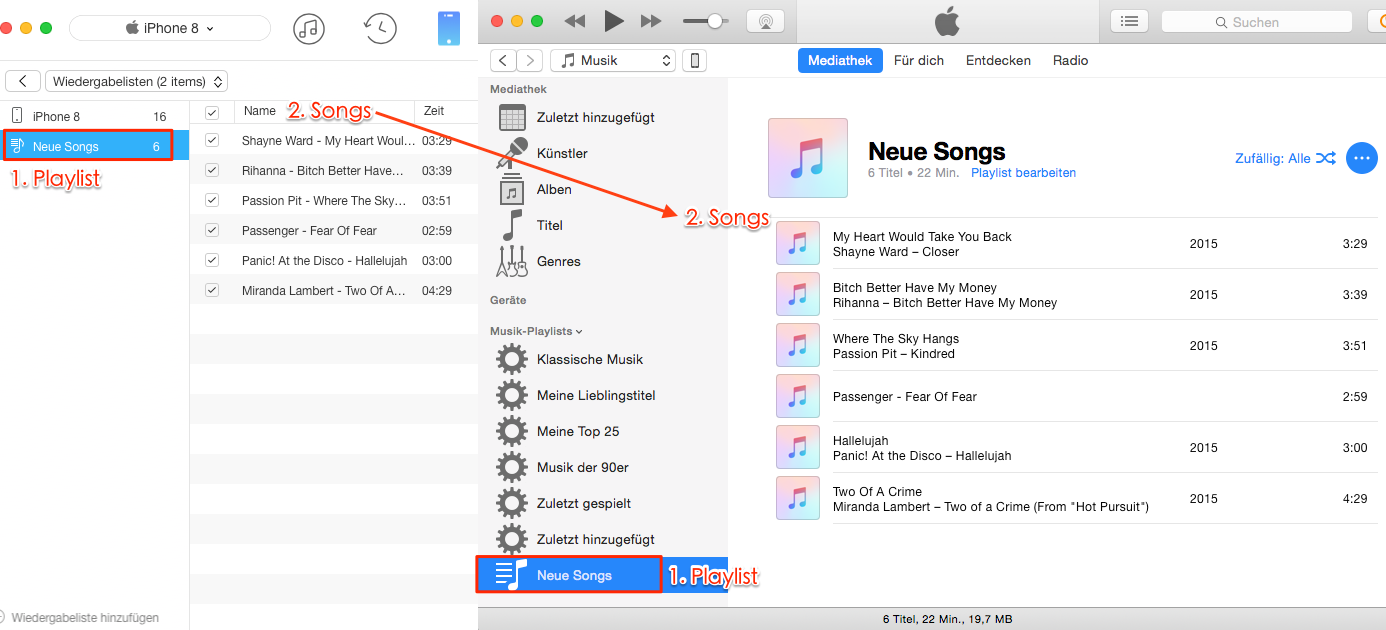The height and width of the screenshot is (630, 1386).
Task: Select the Two Of A Crime track in iTunes
Action: pyautogui.click(x=1076, y=498)
